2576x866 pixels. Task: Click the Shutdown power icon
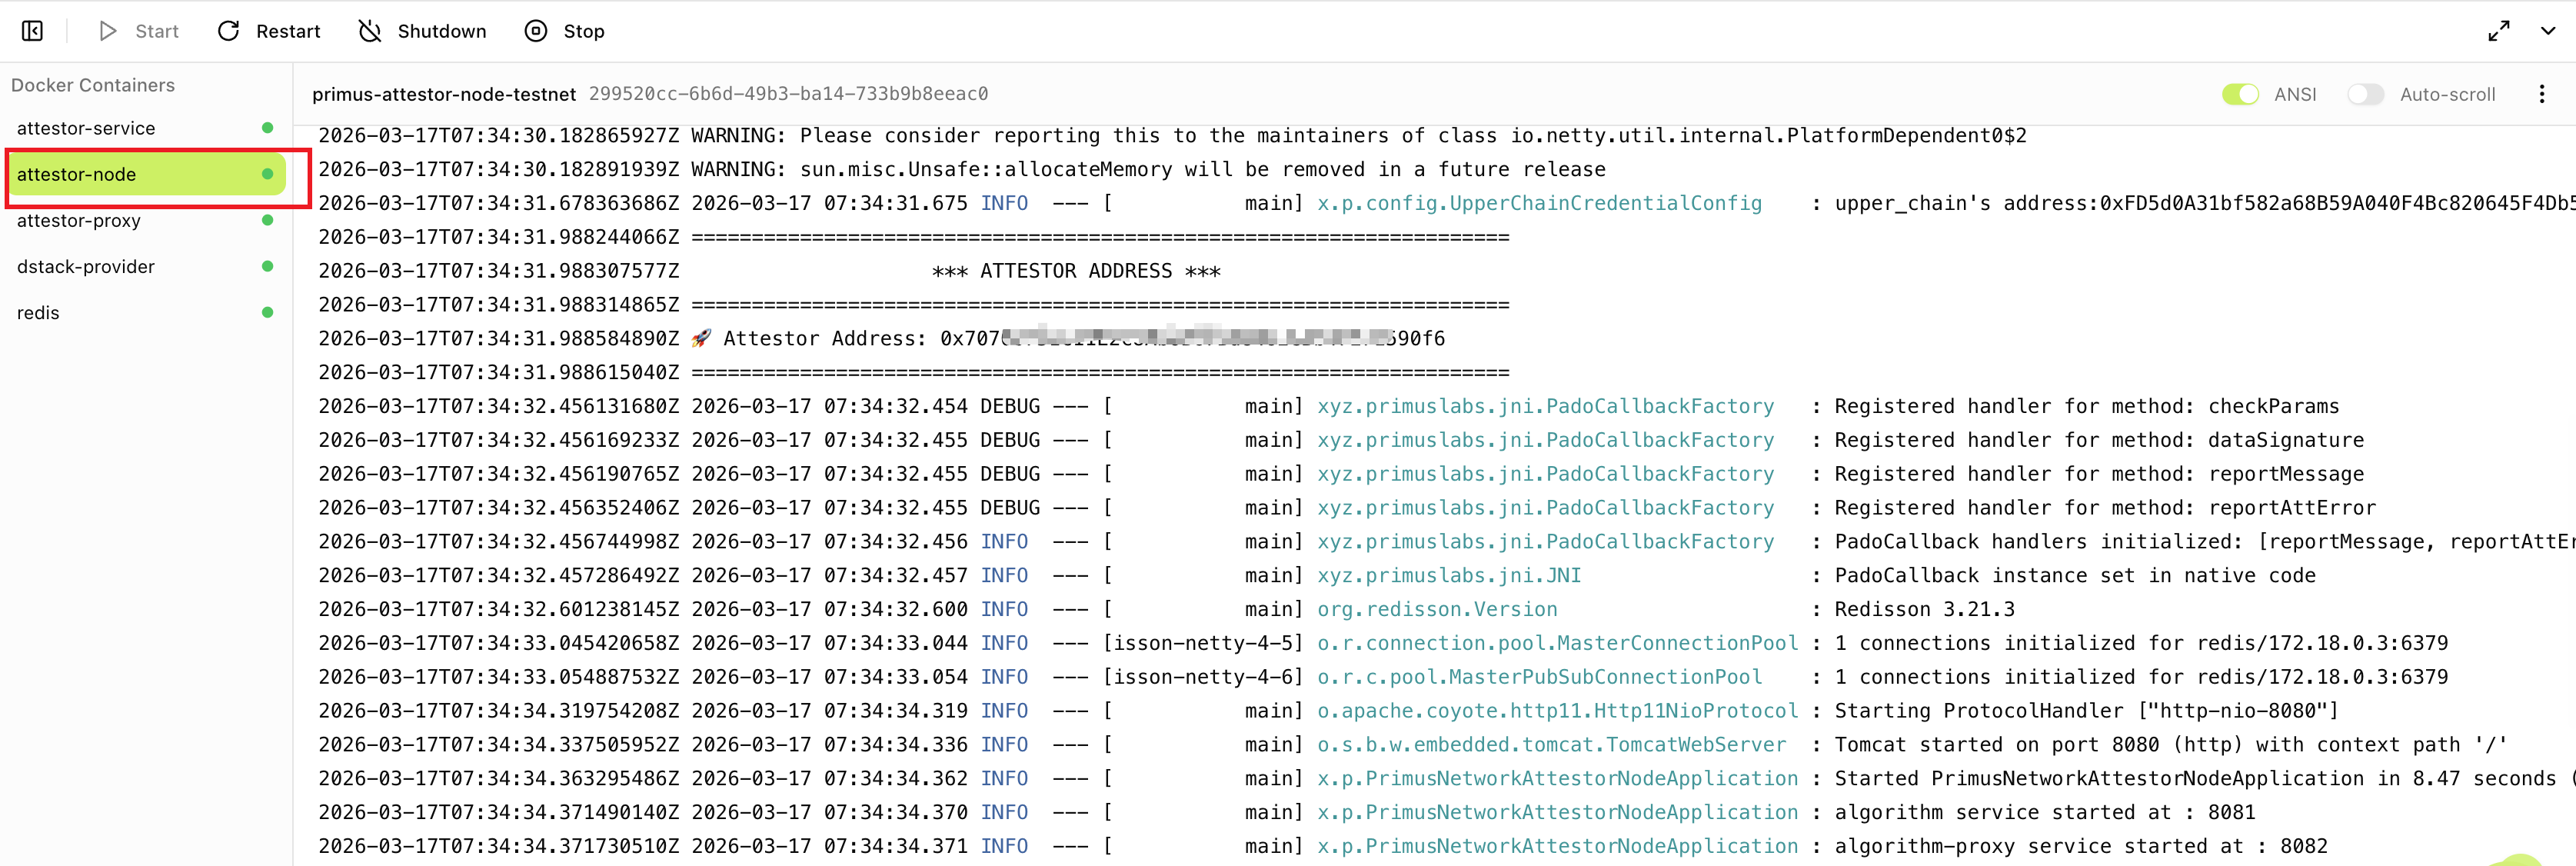370,31
